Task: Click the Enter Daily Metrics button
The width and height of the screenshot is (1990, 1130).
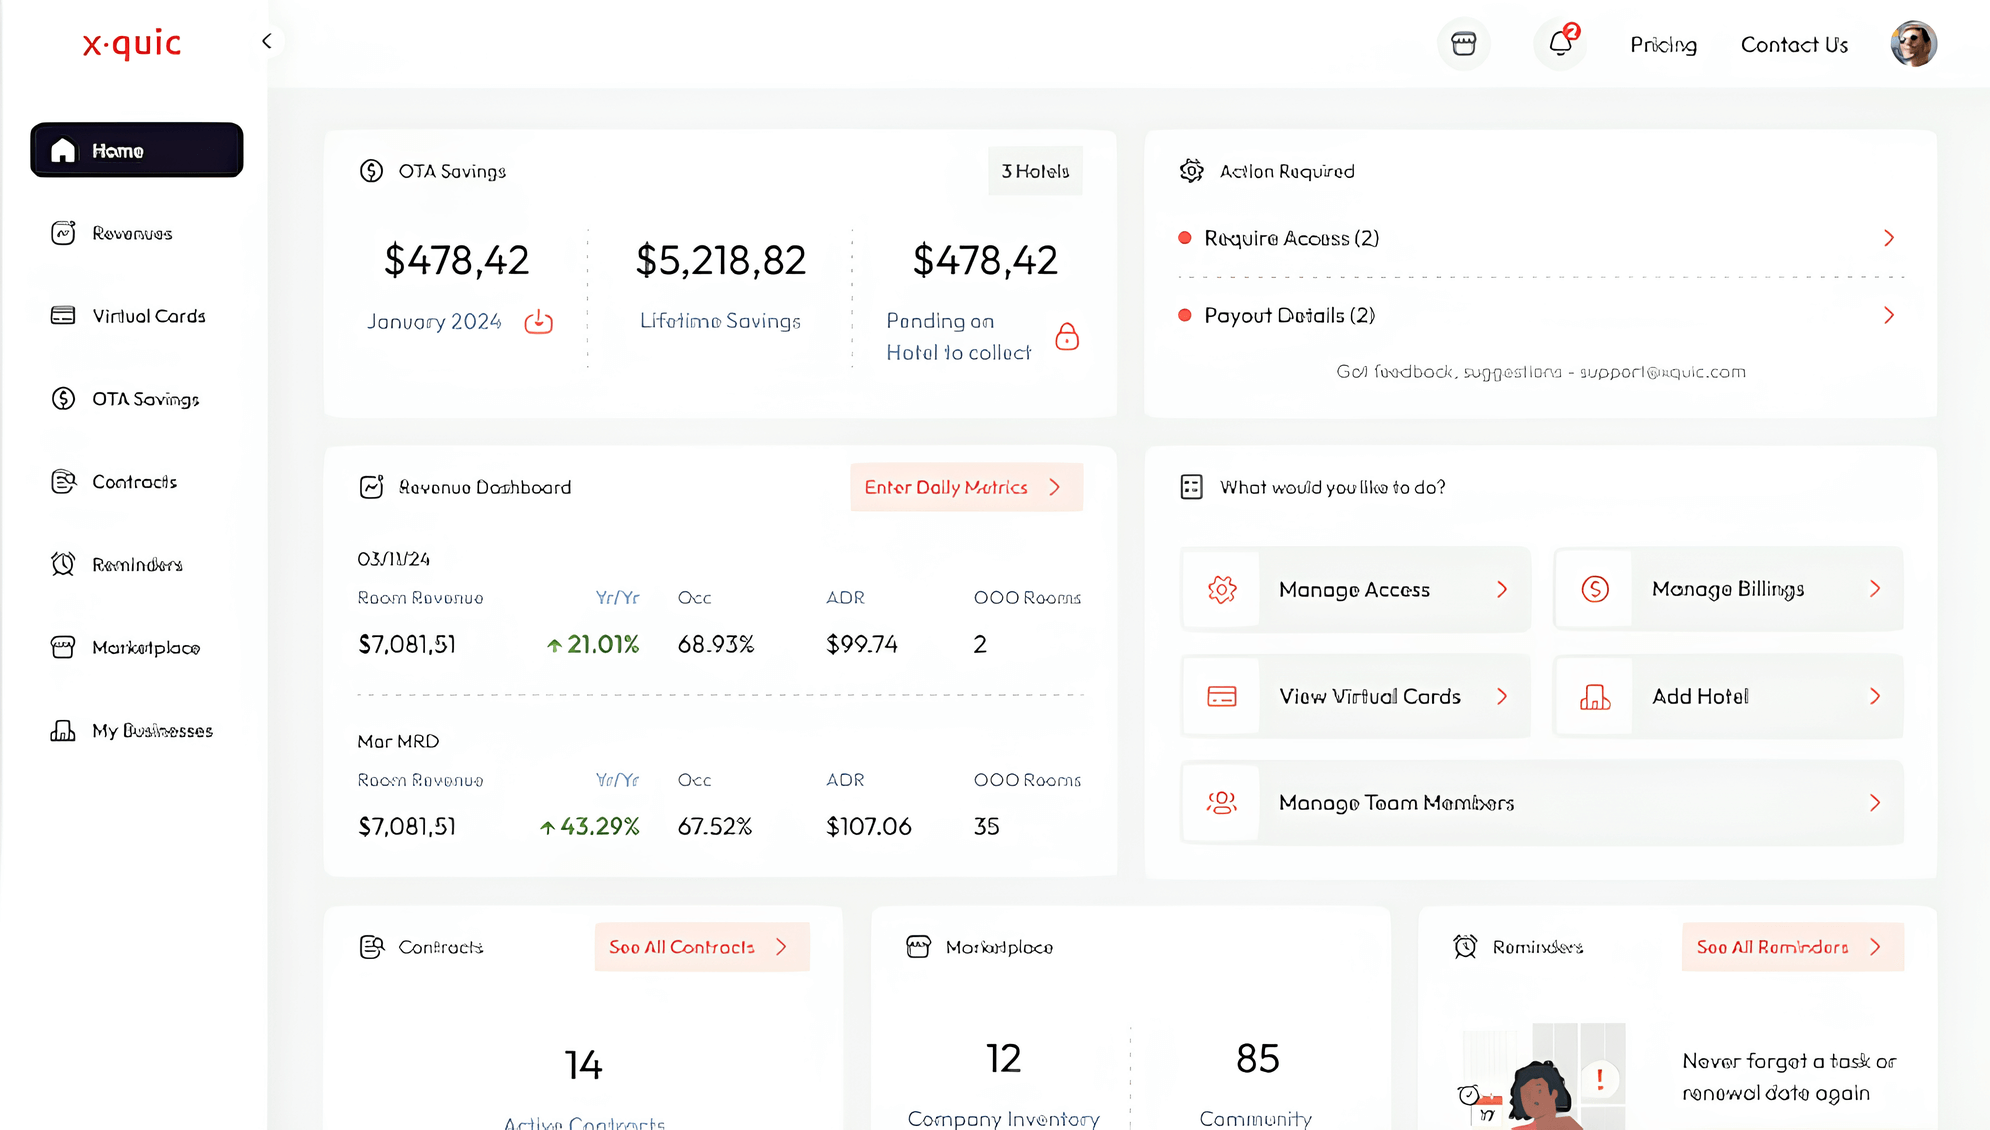Action: click(966, 487)
